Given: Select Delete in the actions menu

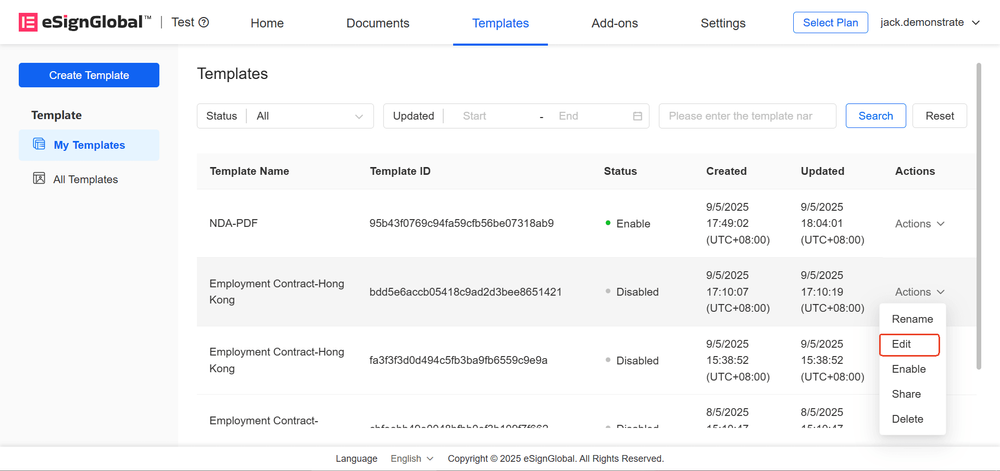Looking at the screenshot, I should point(907,419).
